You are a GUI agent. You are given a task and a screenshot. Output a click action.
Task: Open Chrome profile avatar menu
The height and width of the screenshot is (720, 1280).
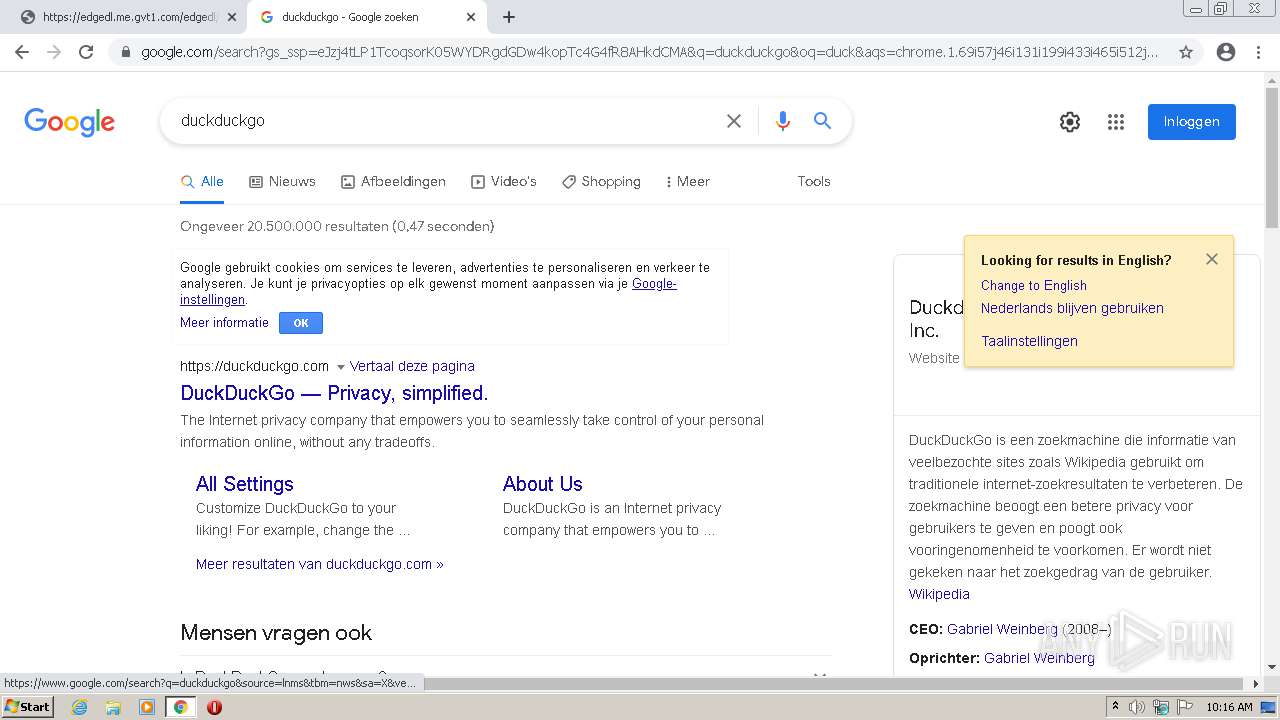1226,52
